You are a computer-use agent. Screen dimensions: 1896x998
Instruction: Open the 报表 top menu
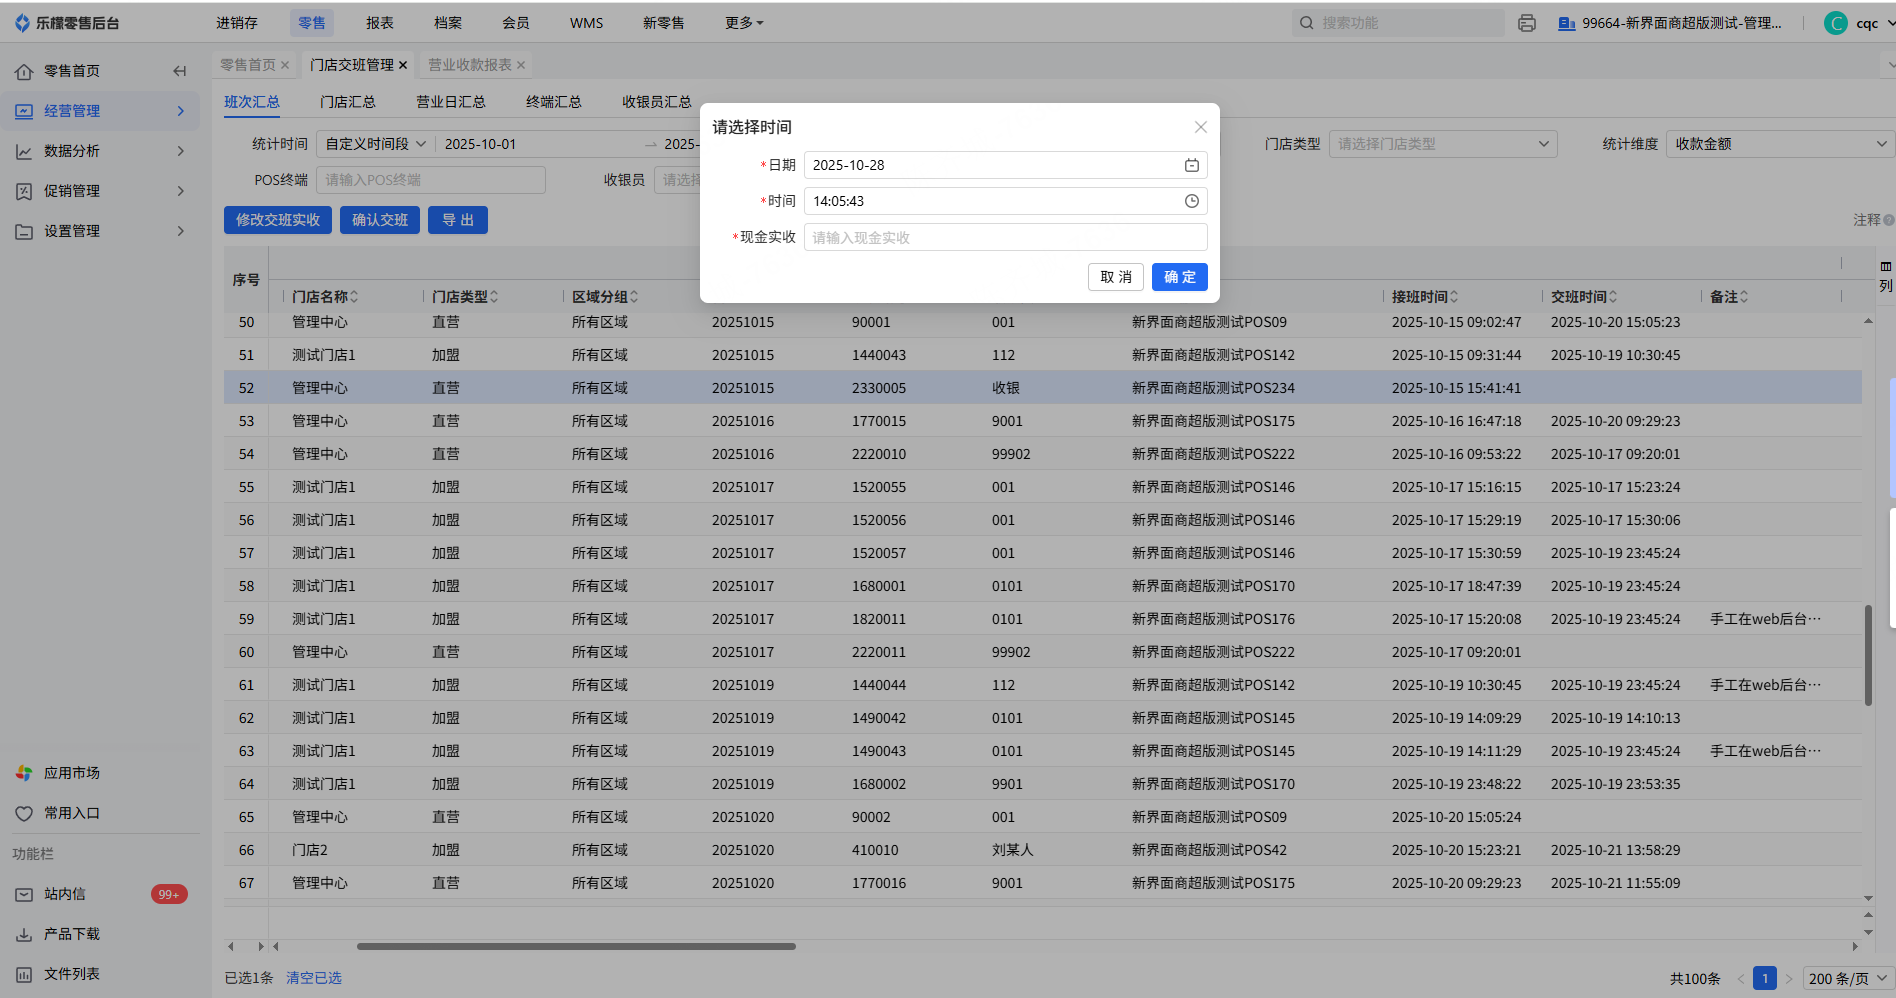[379, 23]
